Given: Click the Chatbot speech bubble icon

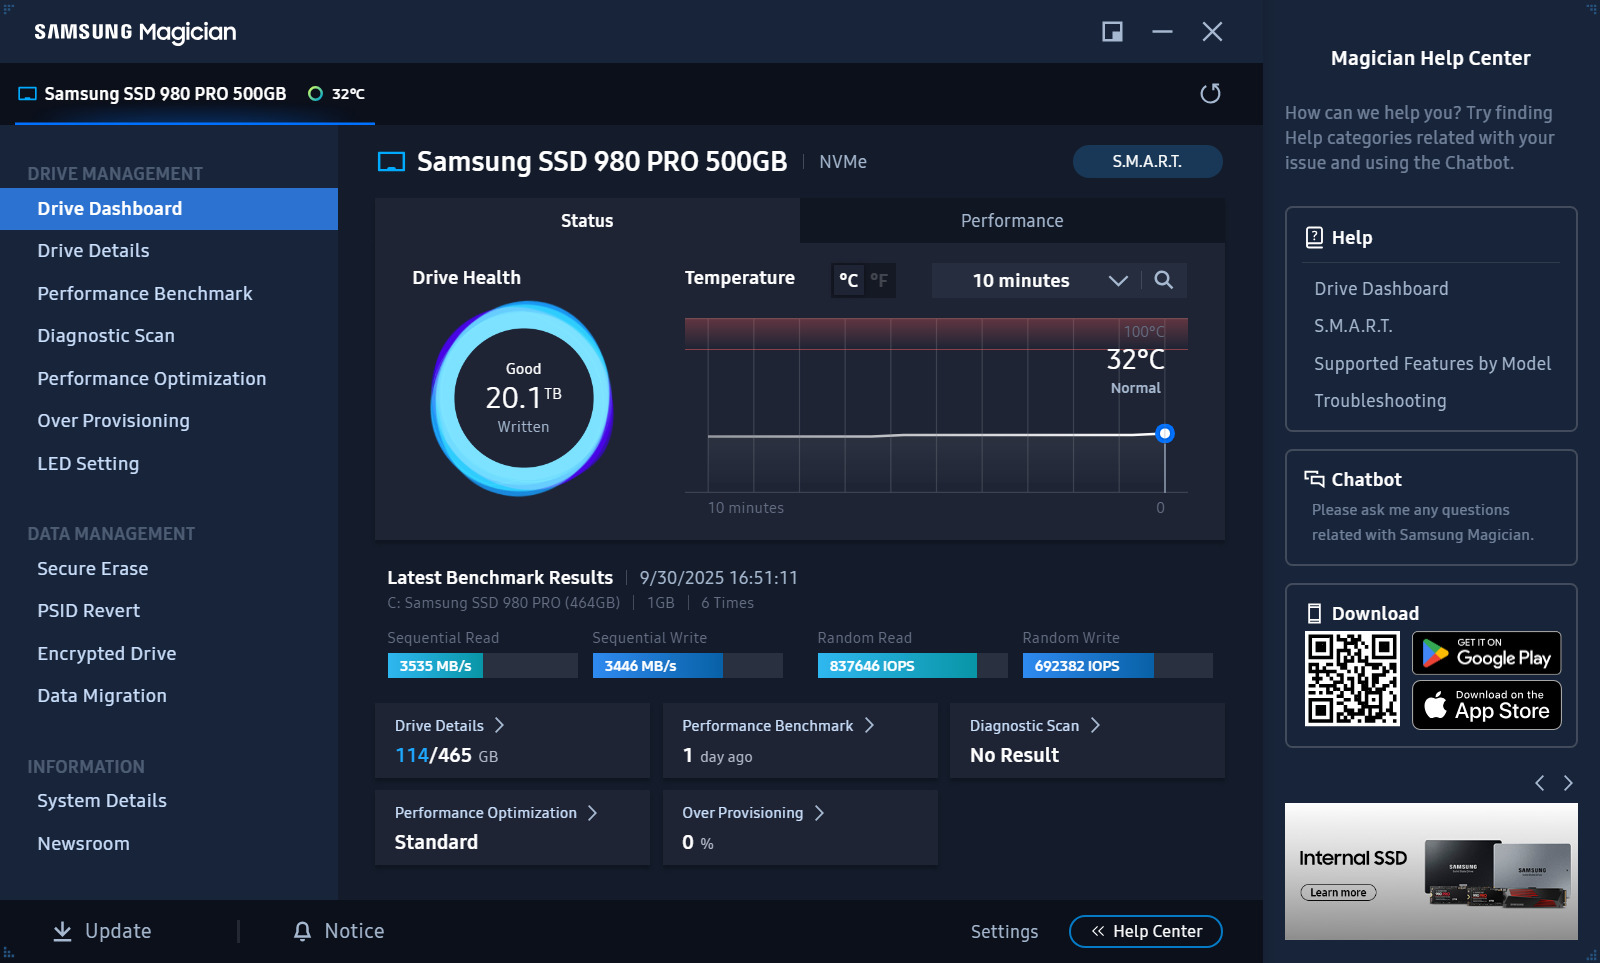Looking at the screenshot, I should tap(1314, 479).
